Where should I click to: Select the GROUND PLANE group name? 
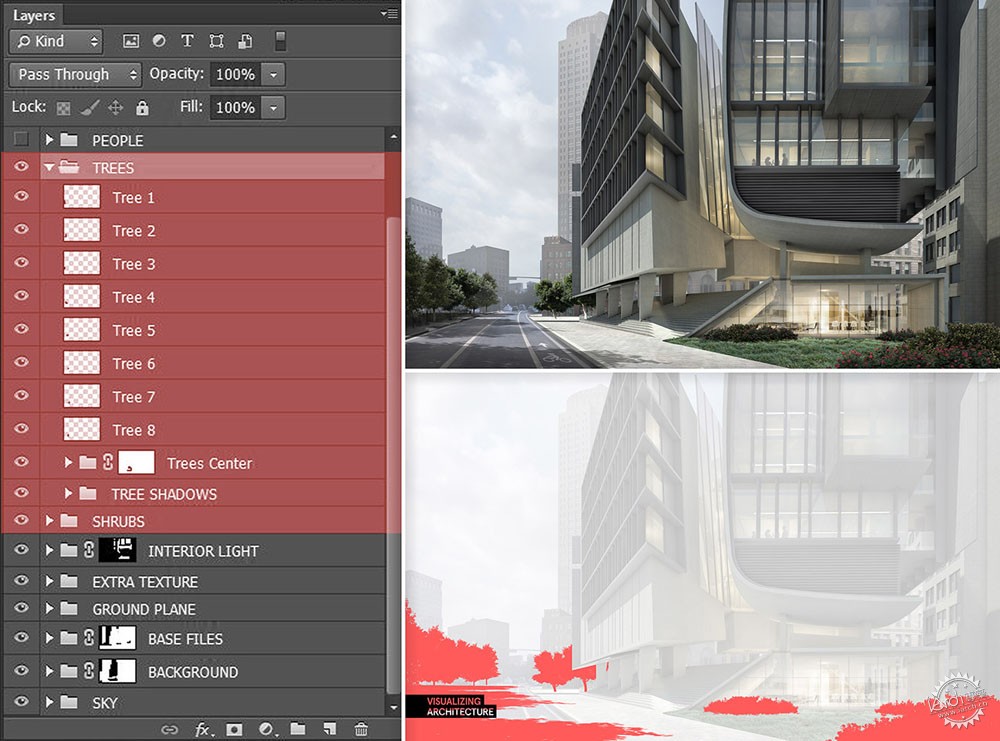[x=144, y=609]
